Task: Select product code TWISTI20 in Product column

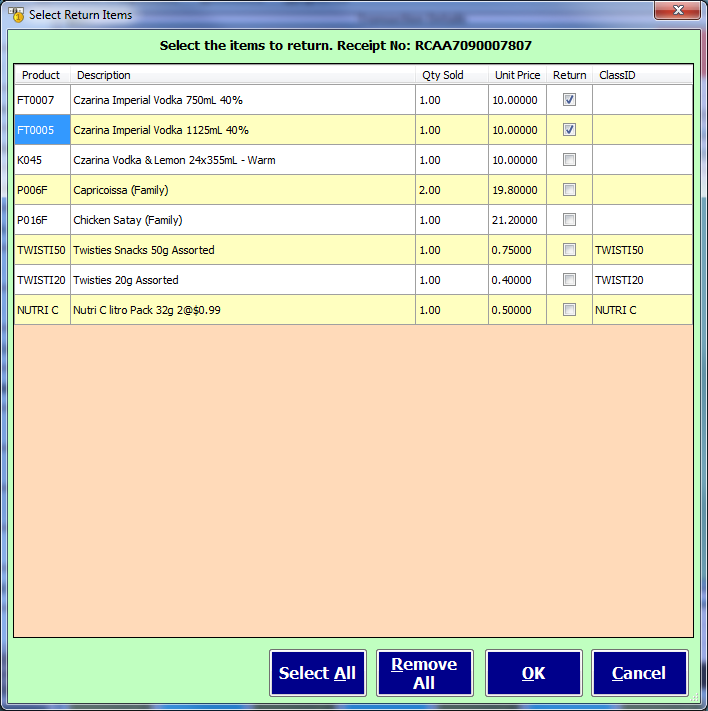Action: (42, 279)
